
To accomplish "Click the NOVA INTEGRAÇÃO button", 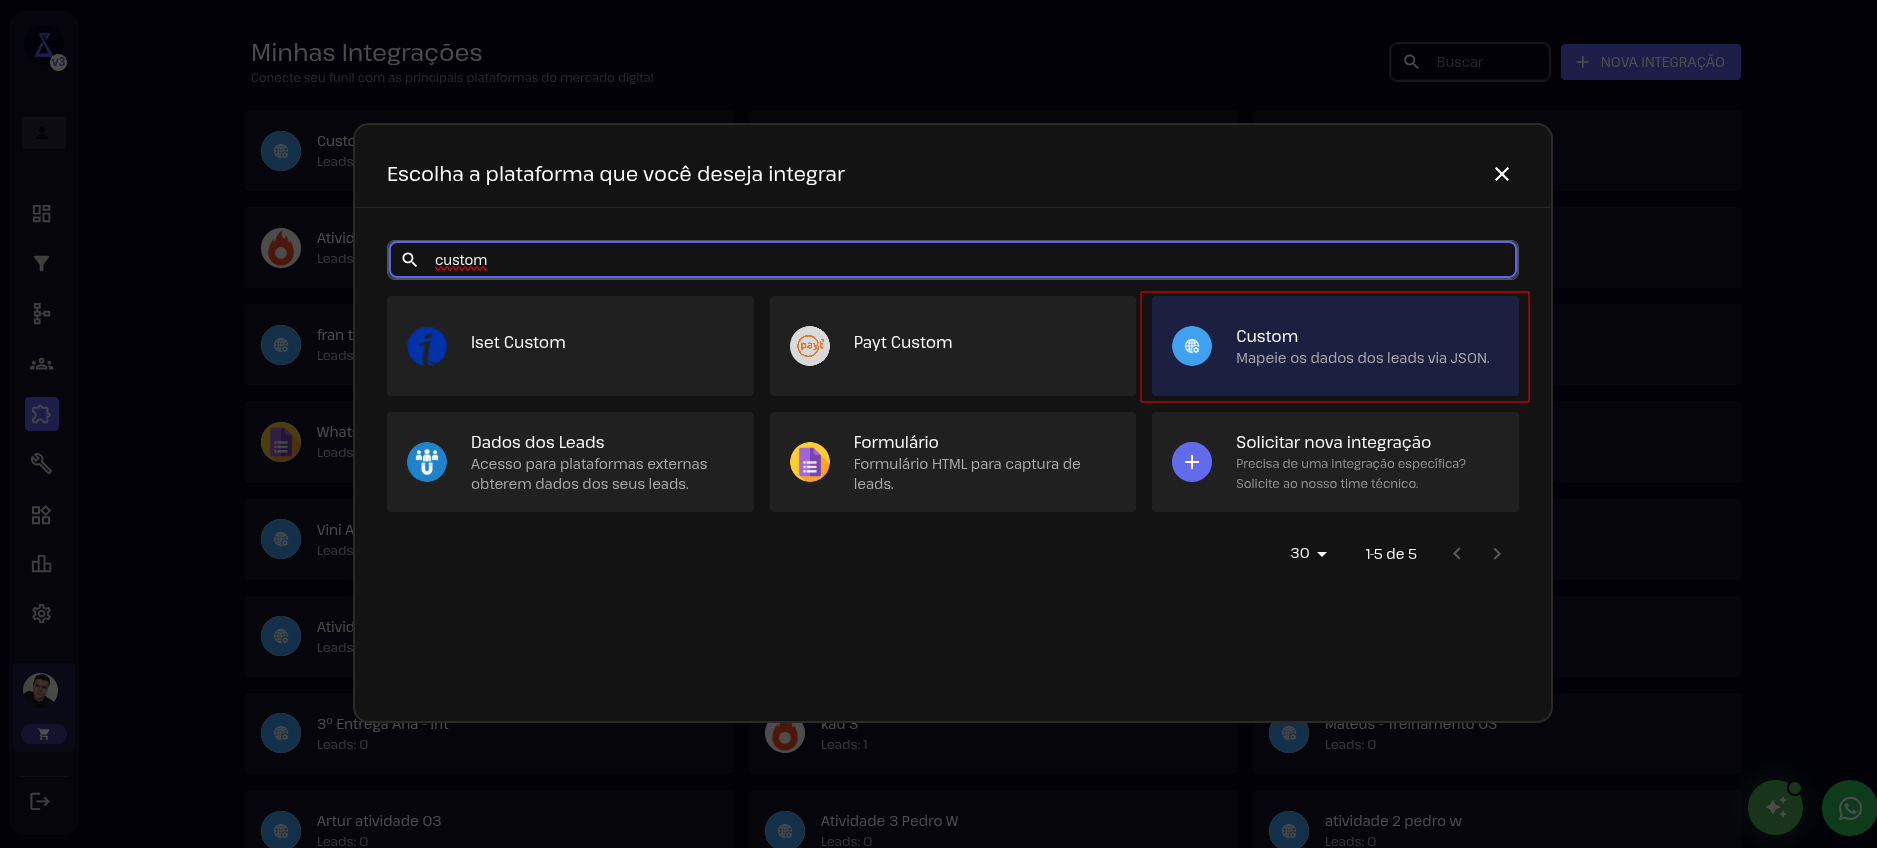I will [1650, 62].
